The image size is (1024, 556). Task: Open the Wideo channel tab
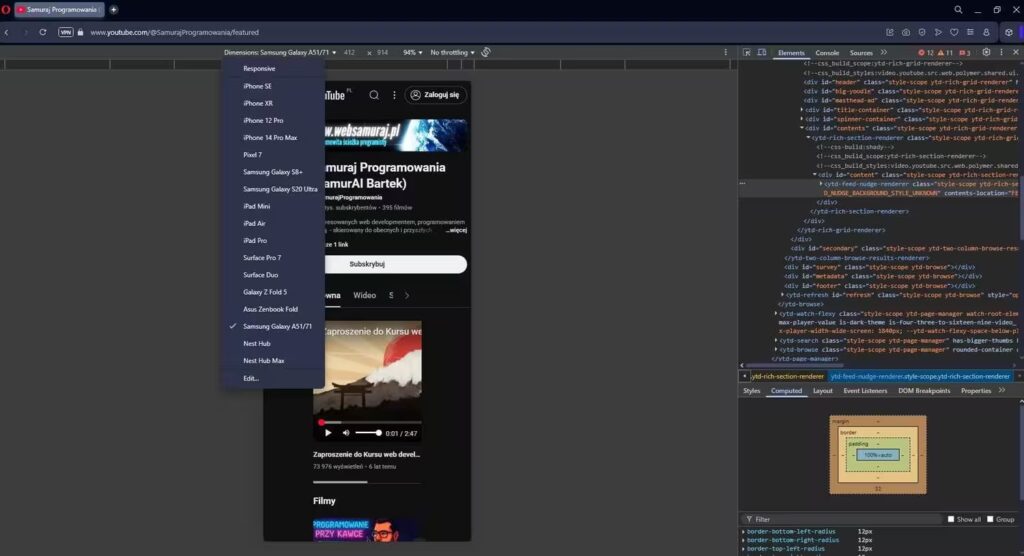tap(364, 295)
